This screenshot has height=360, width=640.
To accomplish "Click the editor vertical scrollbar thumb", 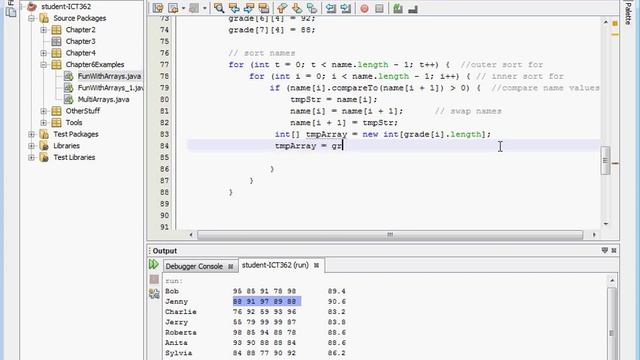I will tap(606, 160).
